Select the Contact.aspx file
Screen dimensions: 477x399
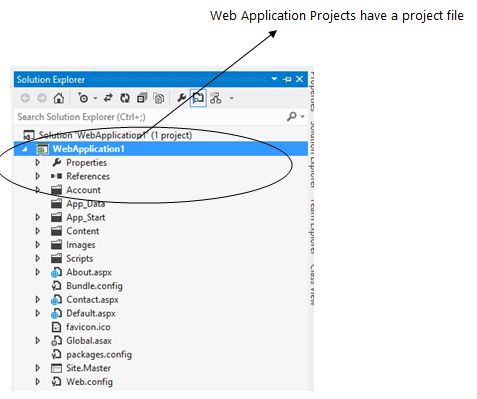[92, 300]
